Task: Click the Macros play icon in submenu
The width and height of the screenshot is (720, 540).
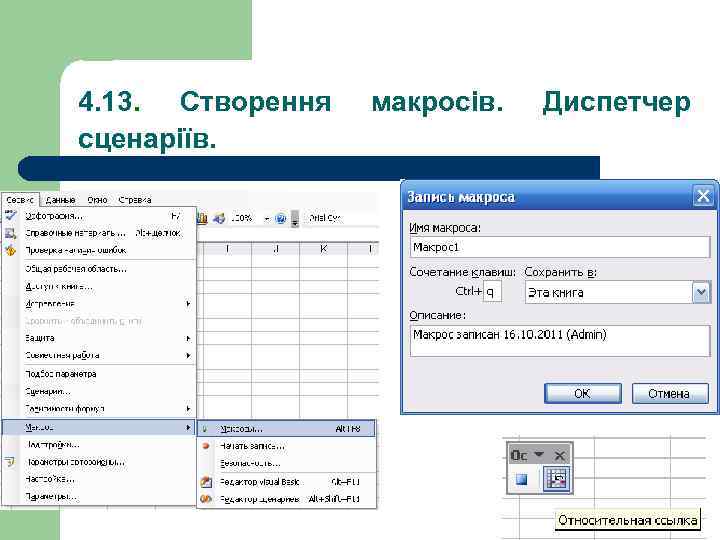Action: [205, 429]
